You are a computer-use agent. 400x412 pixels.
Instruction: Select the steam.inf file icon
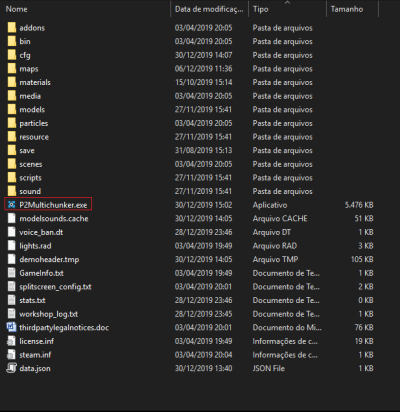click(12, 355)
